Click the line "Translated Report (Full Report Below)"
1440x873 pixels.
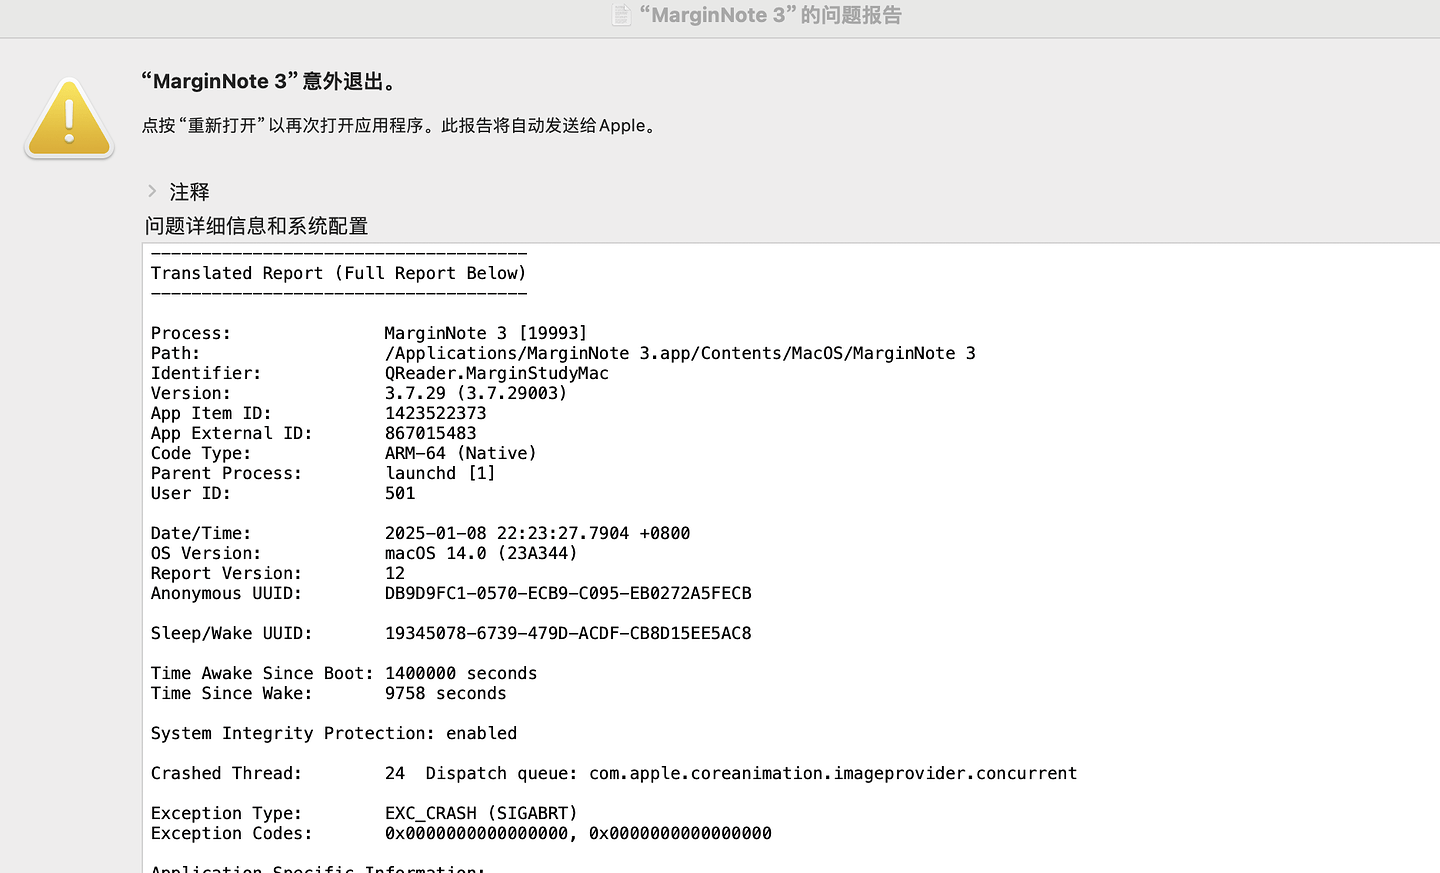click(x=338, y=273)
